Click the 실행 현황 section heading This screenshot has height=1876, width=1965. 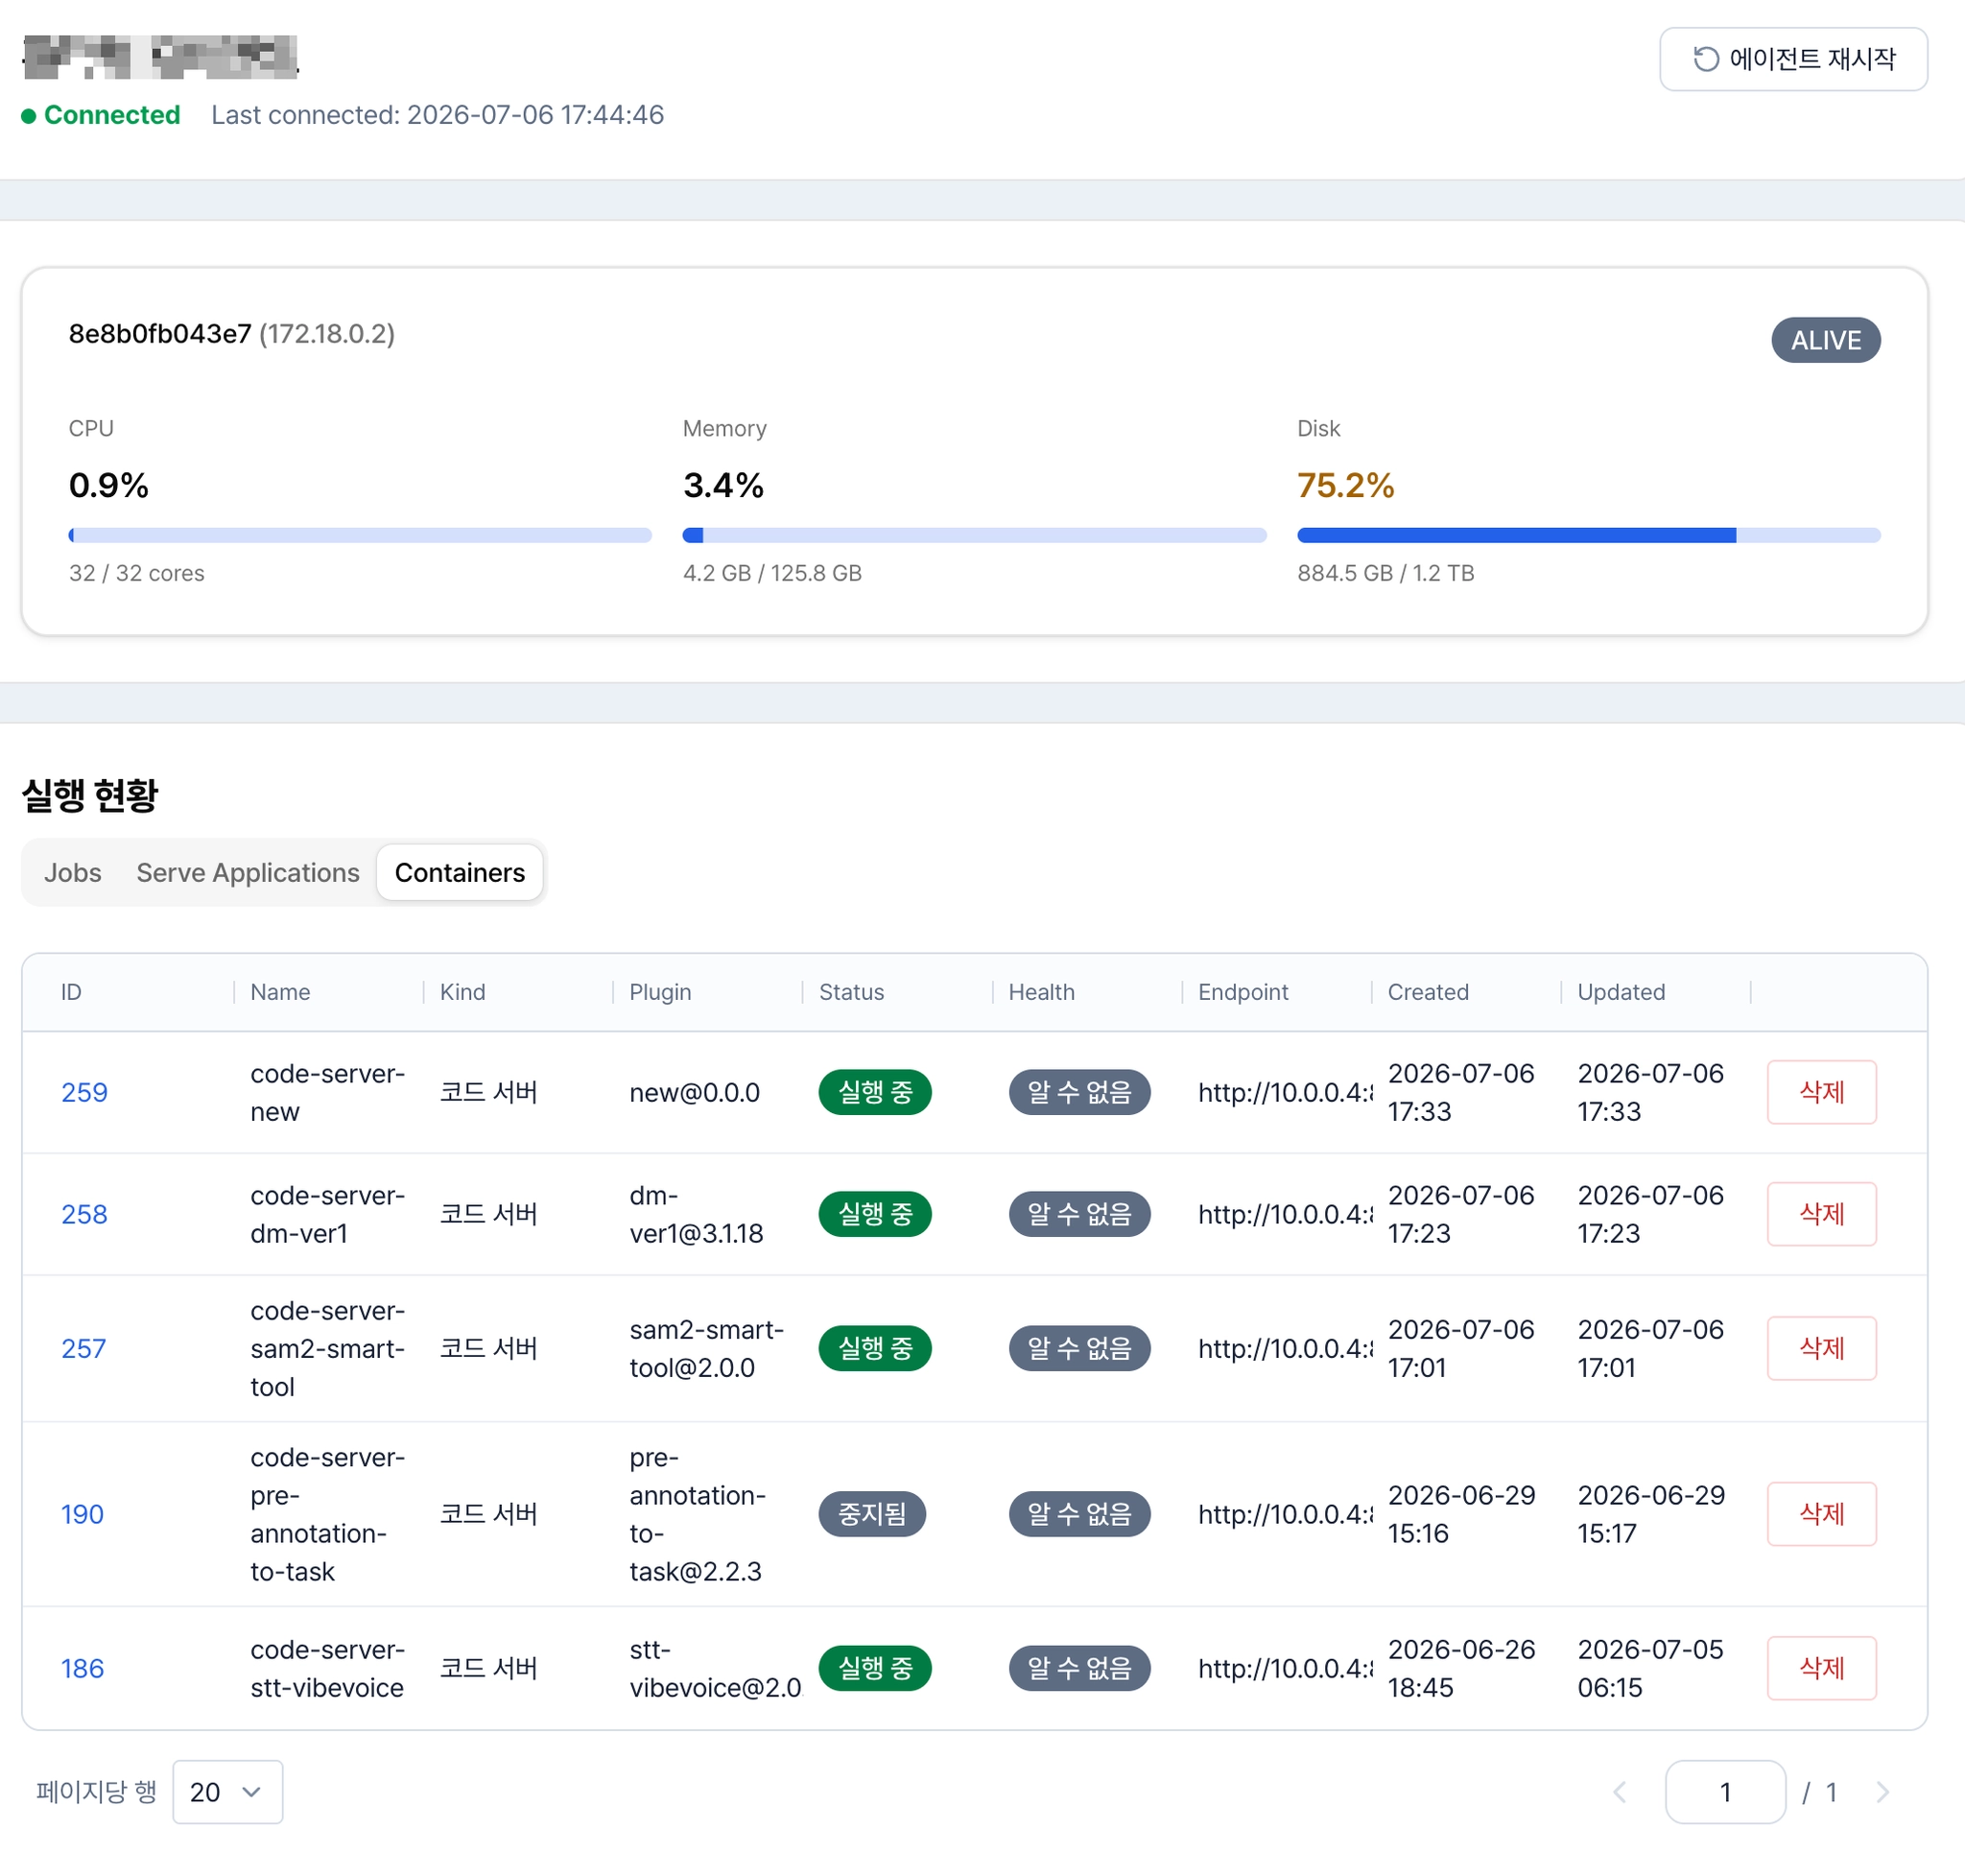click(x=90, y=795)
